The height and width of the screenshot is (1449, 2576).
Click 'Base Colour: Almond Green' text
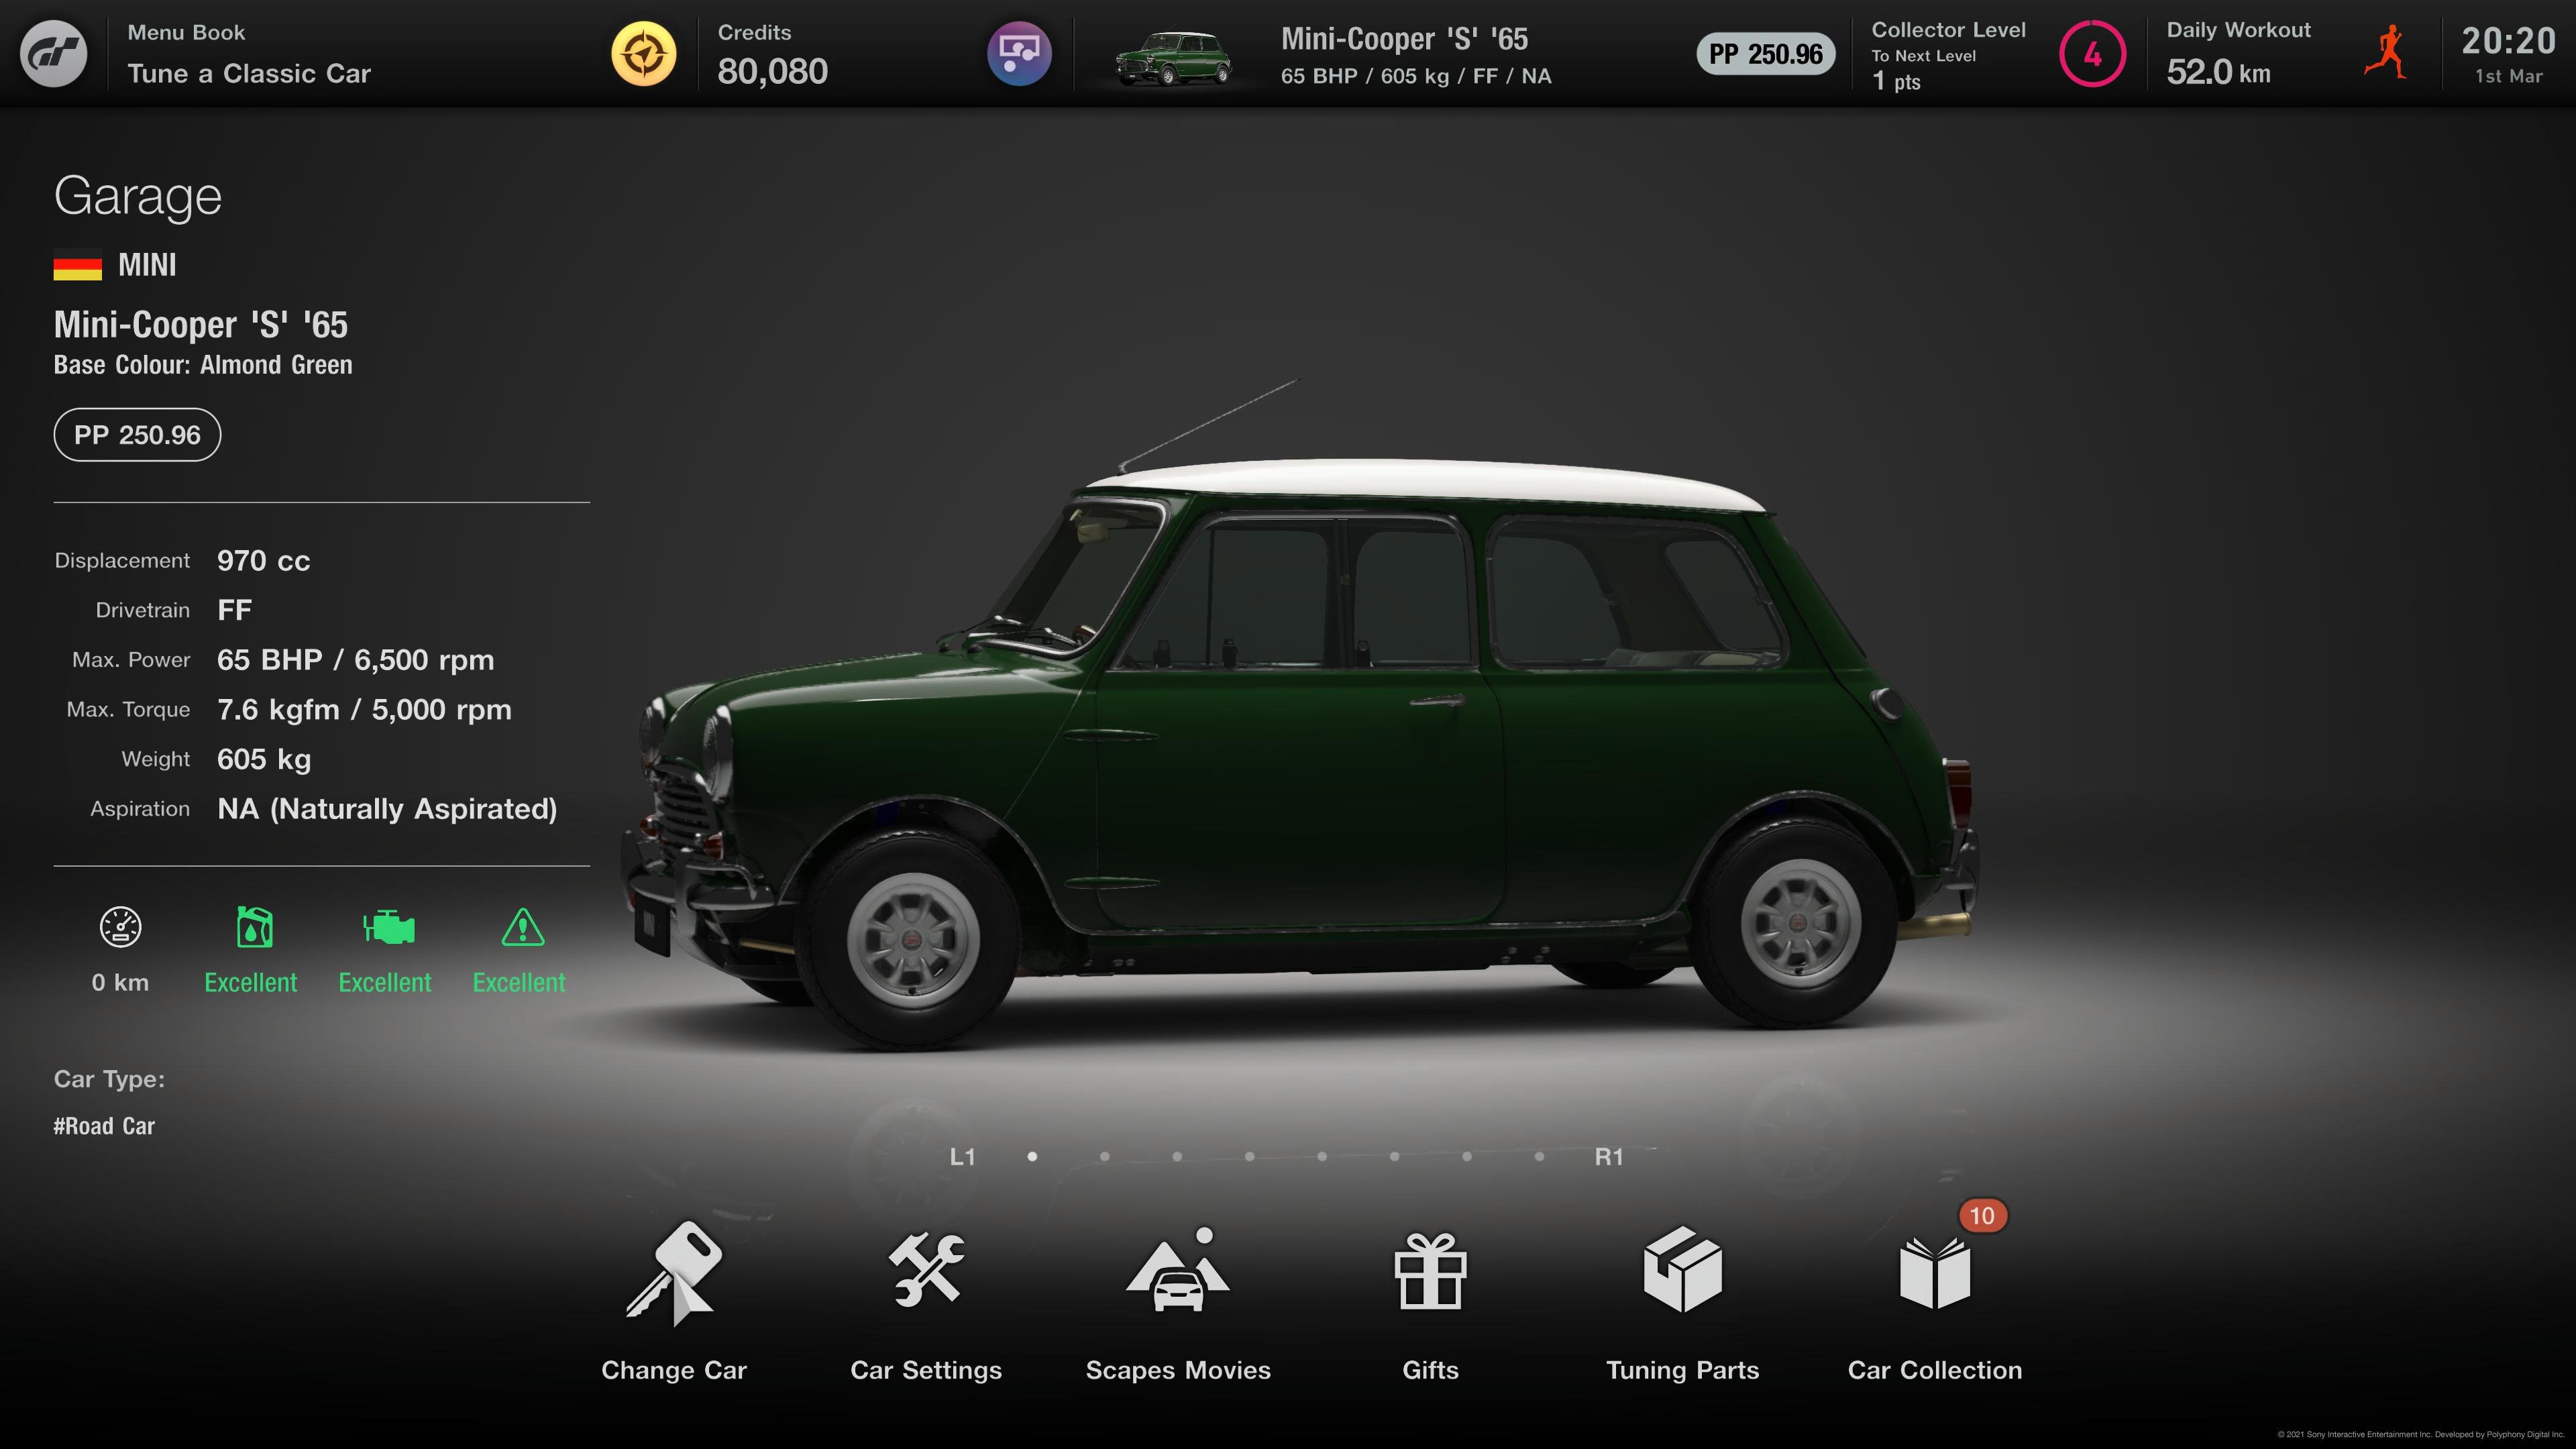(x=203, y=365)
